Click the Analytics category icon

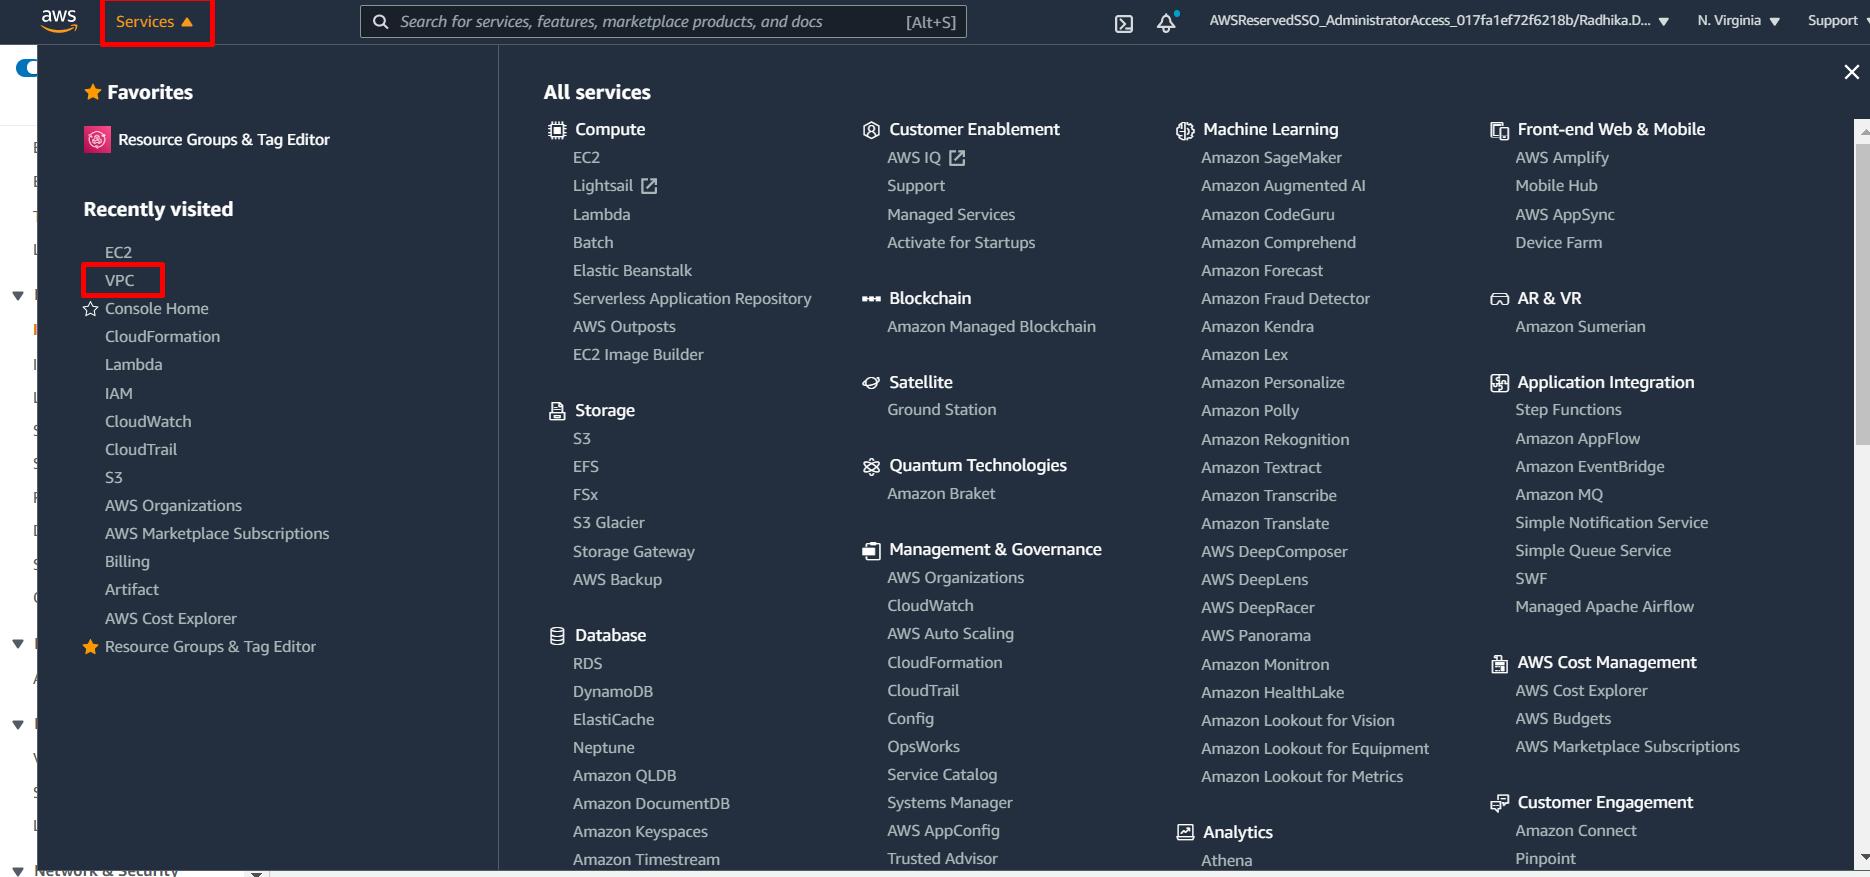1185,832
